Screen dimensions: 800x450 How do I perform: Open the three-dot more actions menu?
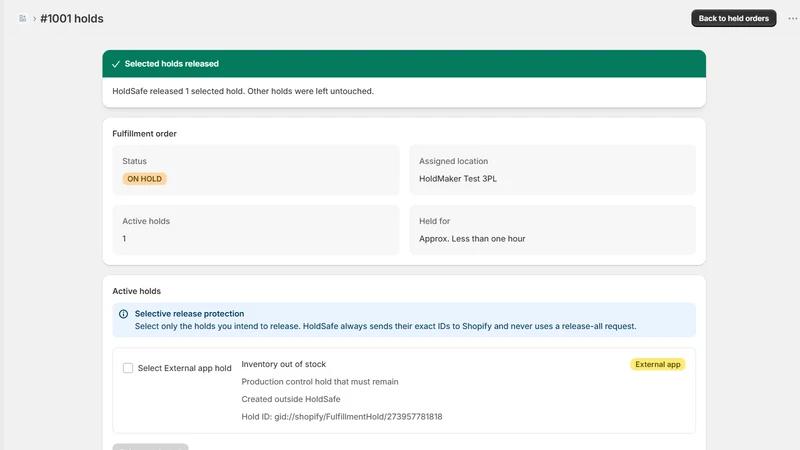[792, 18]
